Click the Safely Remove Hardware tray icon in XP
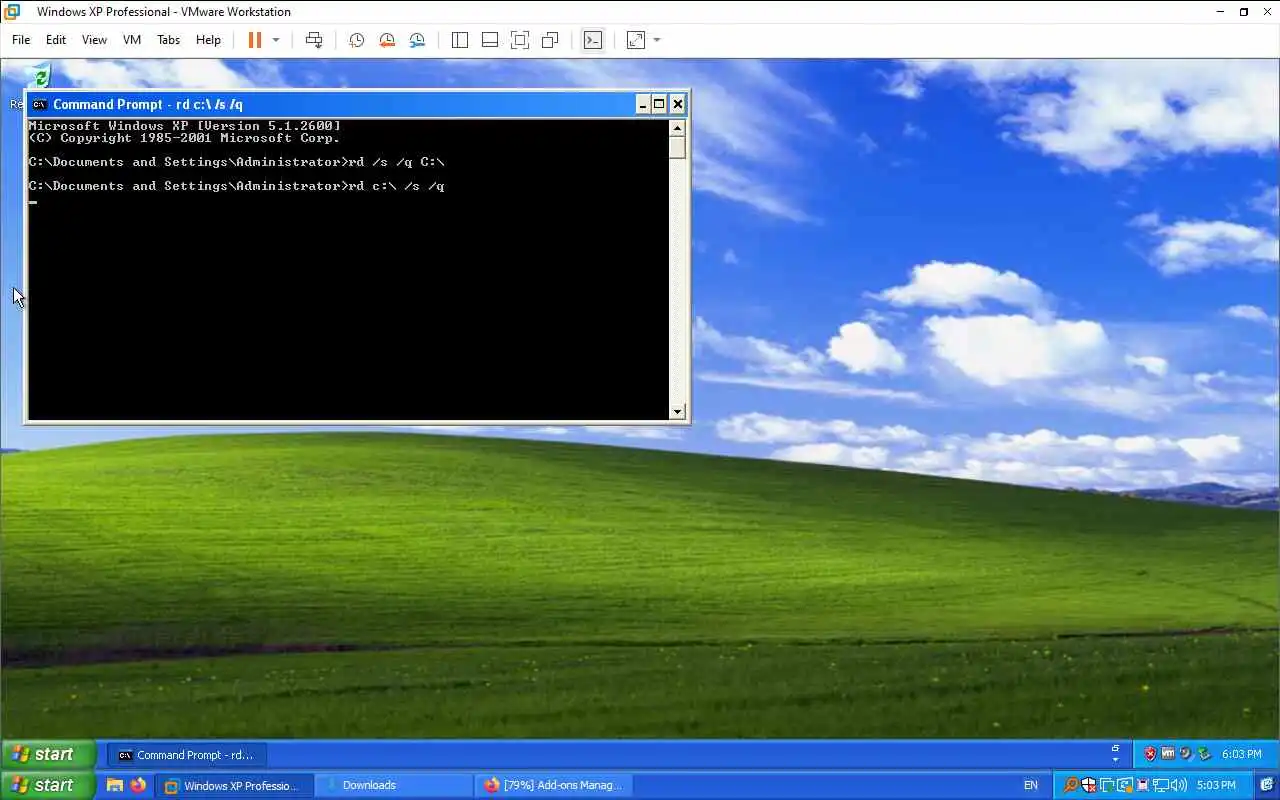Image resolution: width=1280 pixels, height=800 pixels. point(1204,754)
